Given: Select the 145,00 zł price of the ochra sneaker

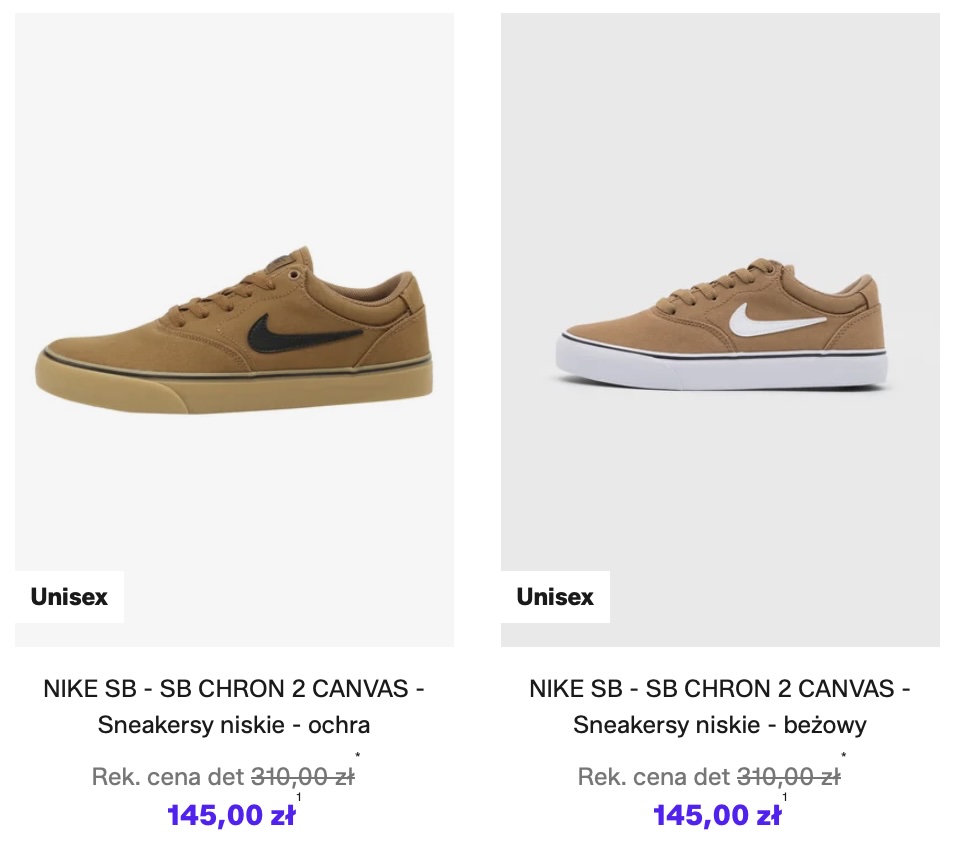Looking at the screenshot, I should (231, 816).
